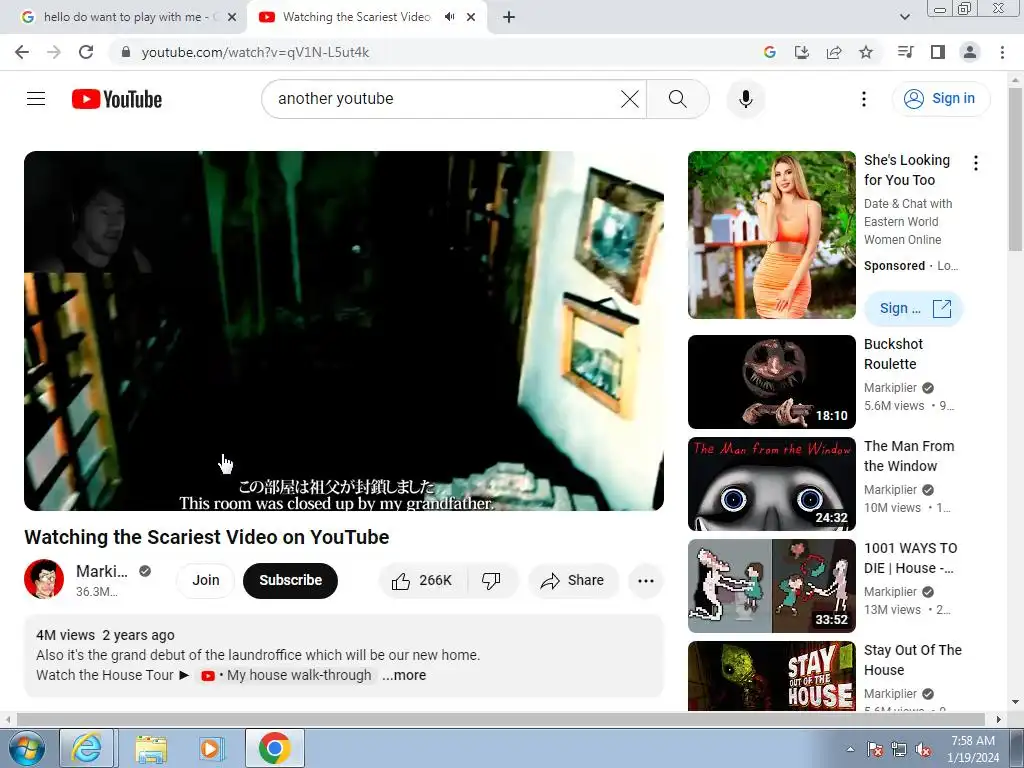Open the media player taskbar icon
Image resolution: width=1024 pixels, height=768 pixels.
212,748
